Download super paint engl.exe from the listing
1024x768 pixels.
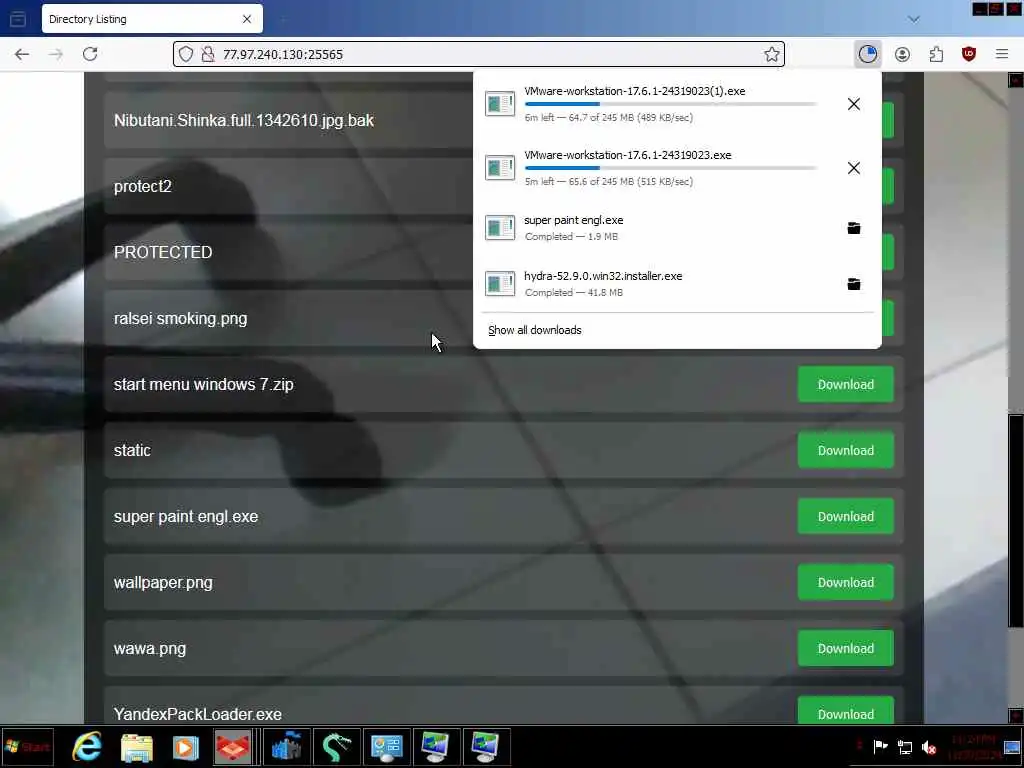846,517
